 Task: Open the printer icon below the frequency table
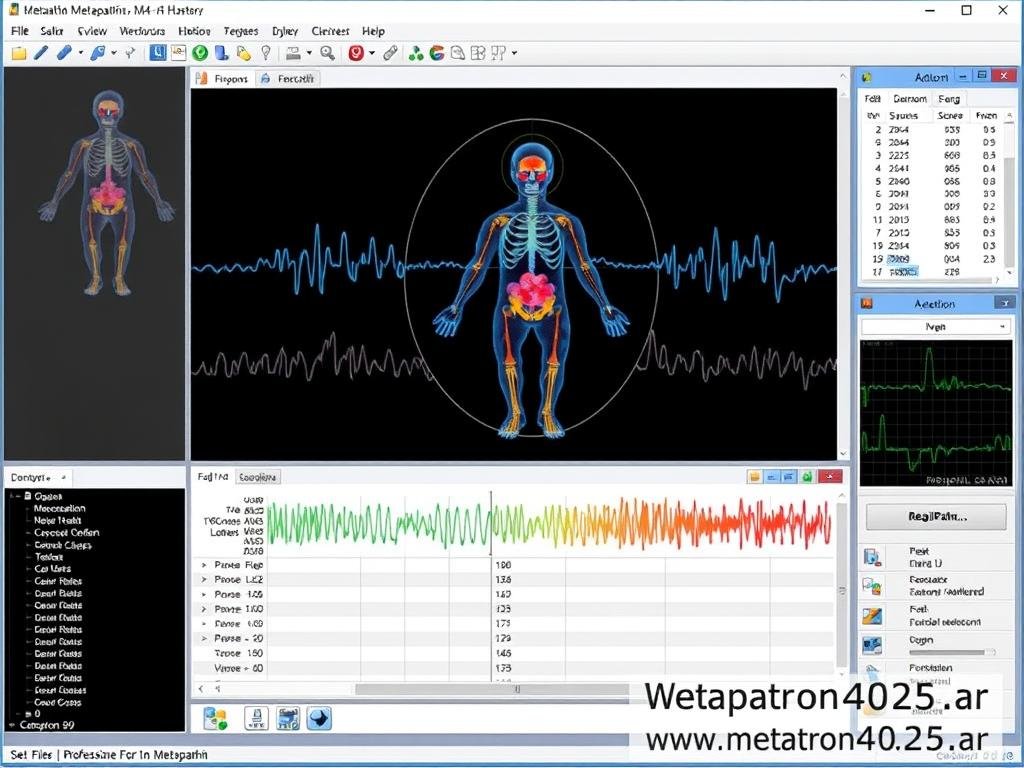tap(257, 717)
